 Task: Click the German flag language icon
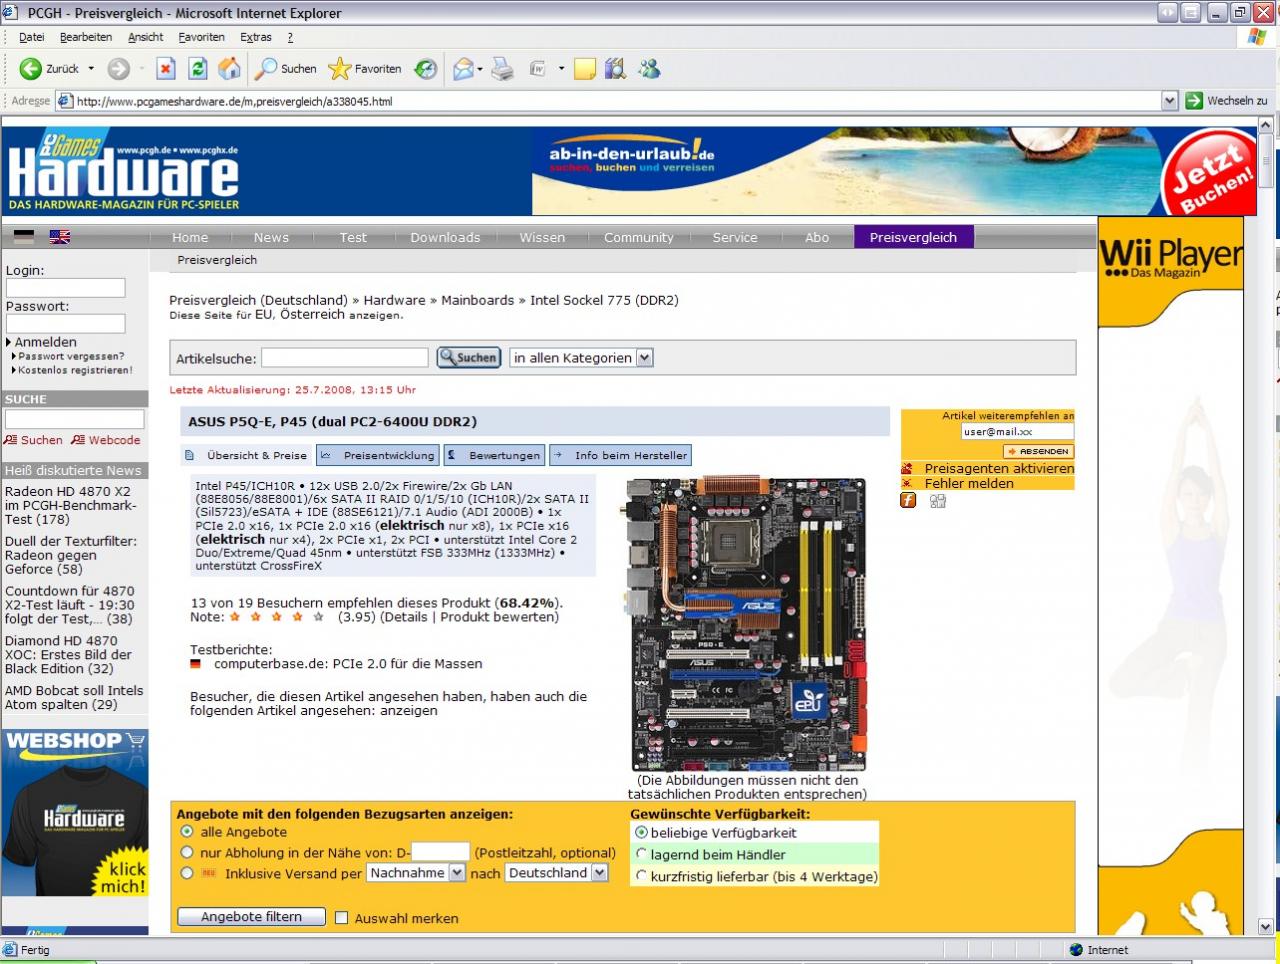pos(24,237)
